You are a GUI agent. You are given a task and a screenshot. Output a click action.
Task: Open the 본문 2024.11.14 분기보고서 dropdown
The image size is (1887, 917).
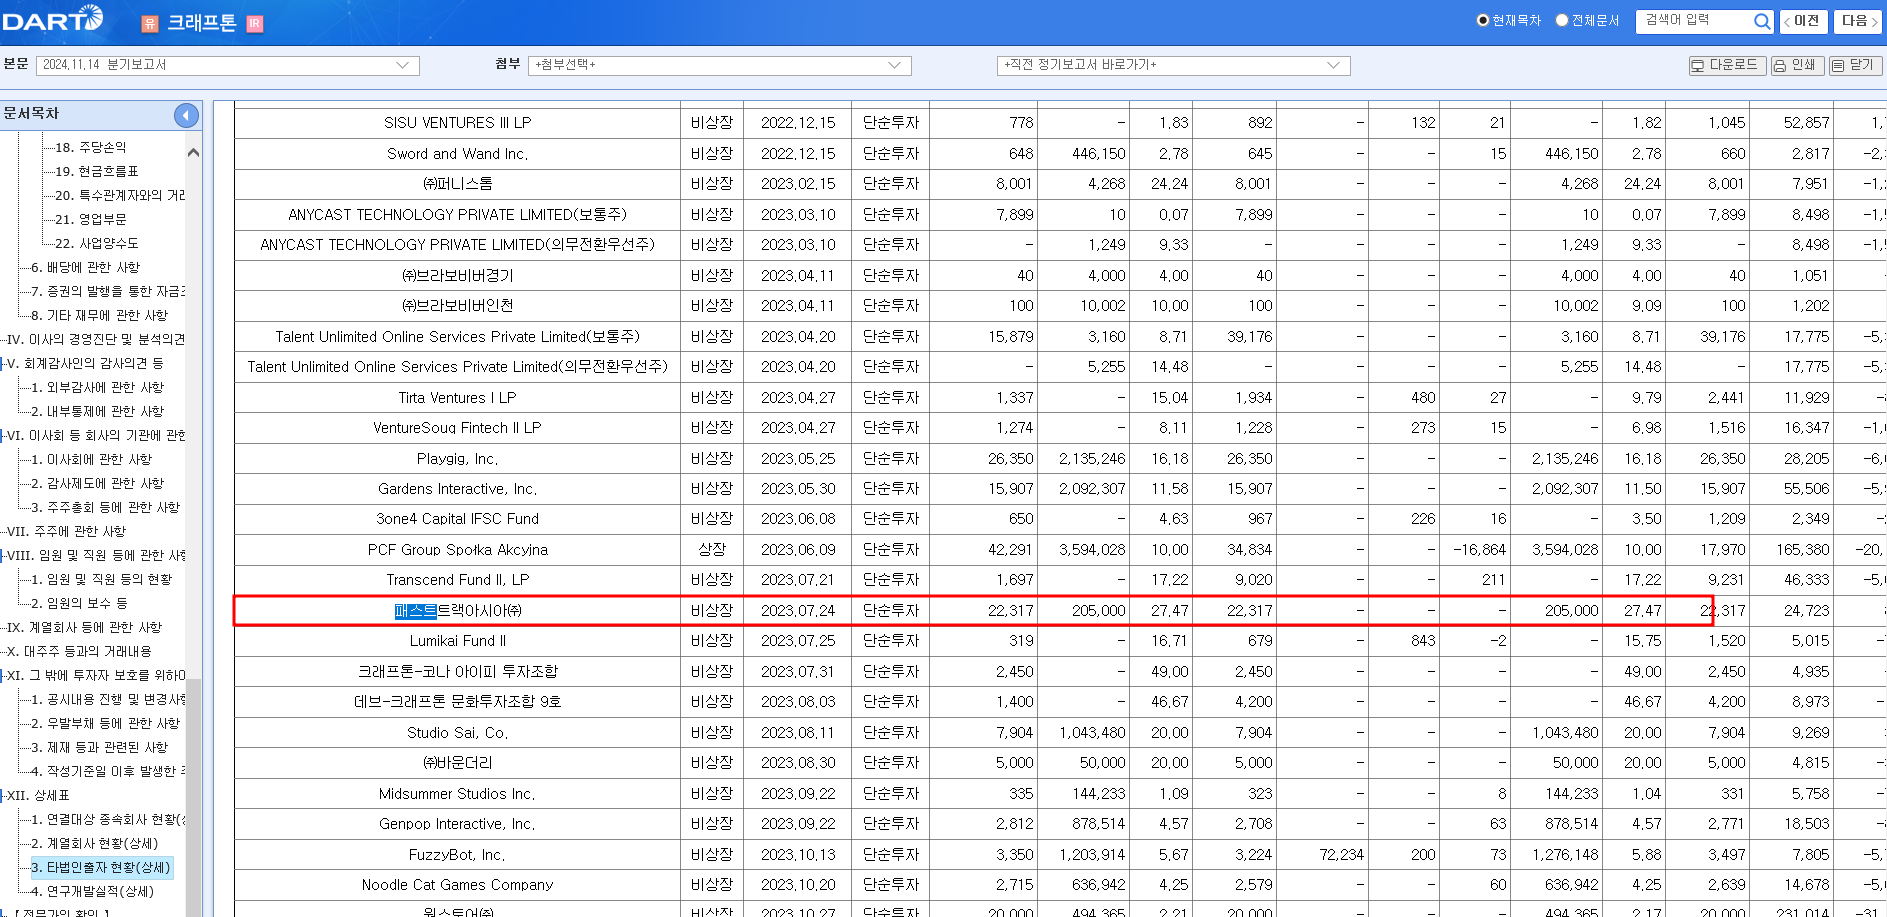(x=228, y=65)
